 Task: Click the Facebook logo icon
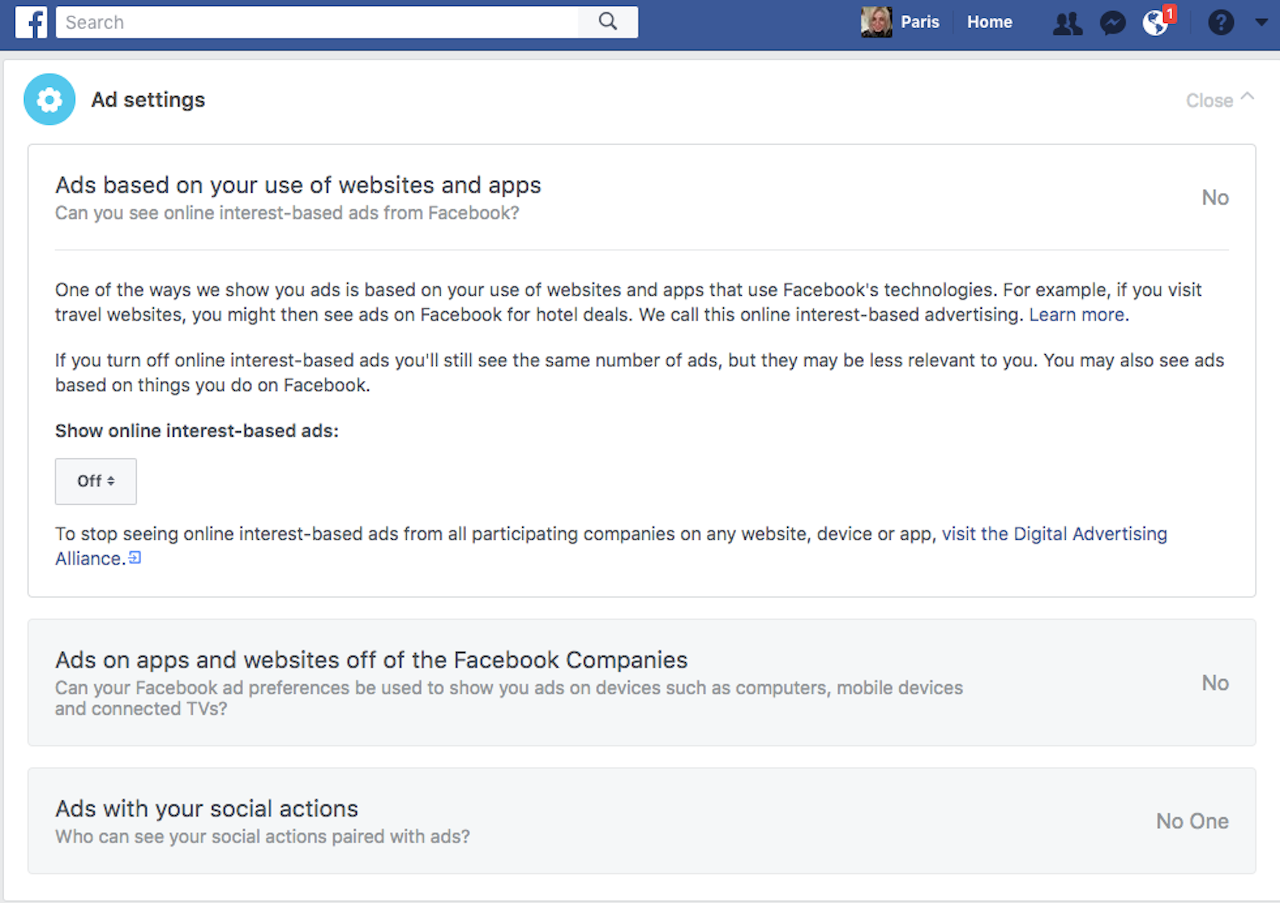coord(31,22)
